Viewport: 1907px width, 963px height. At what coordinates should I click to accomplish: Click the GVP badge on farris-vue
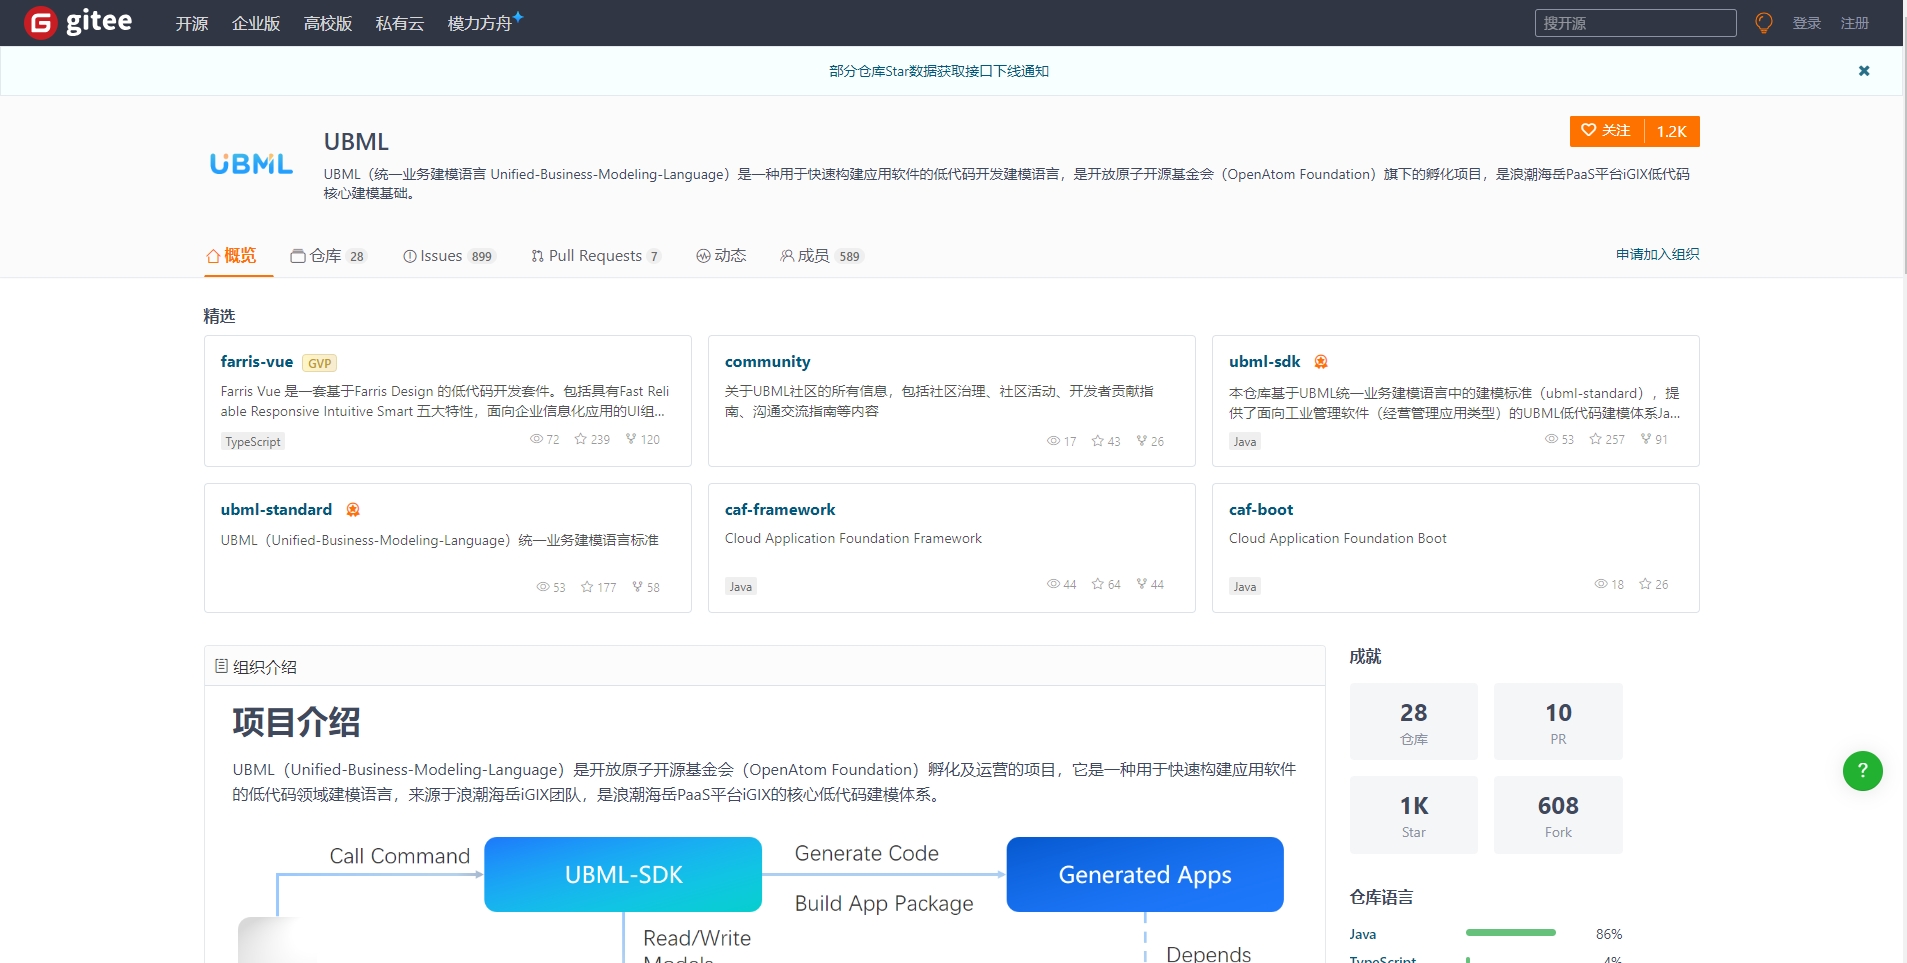(319, 363)
